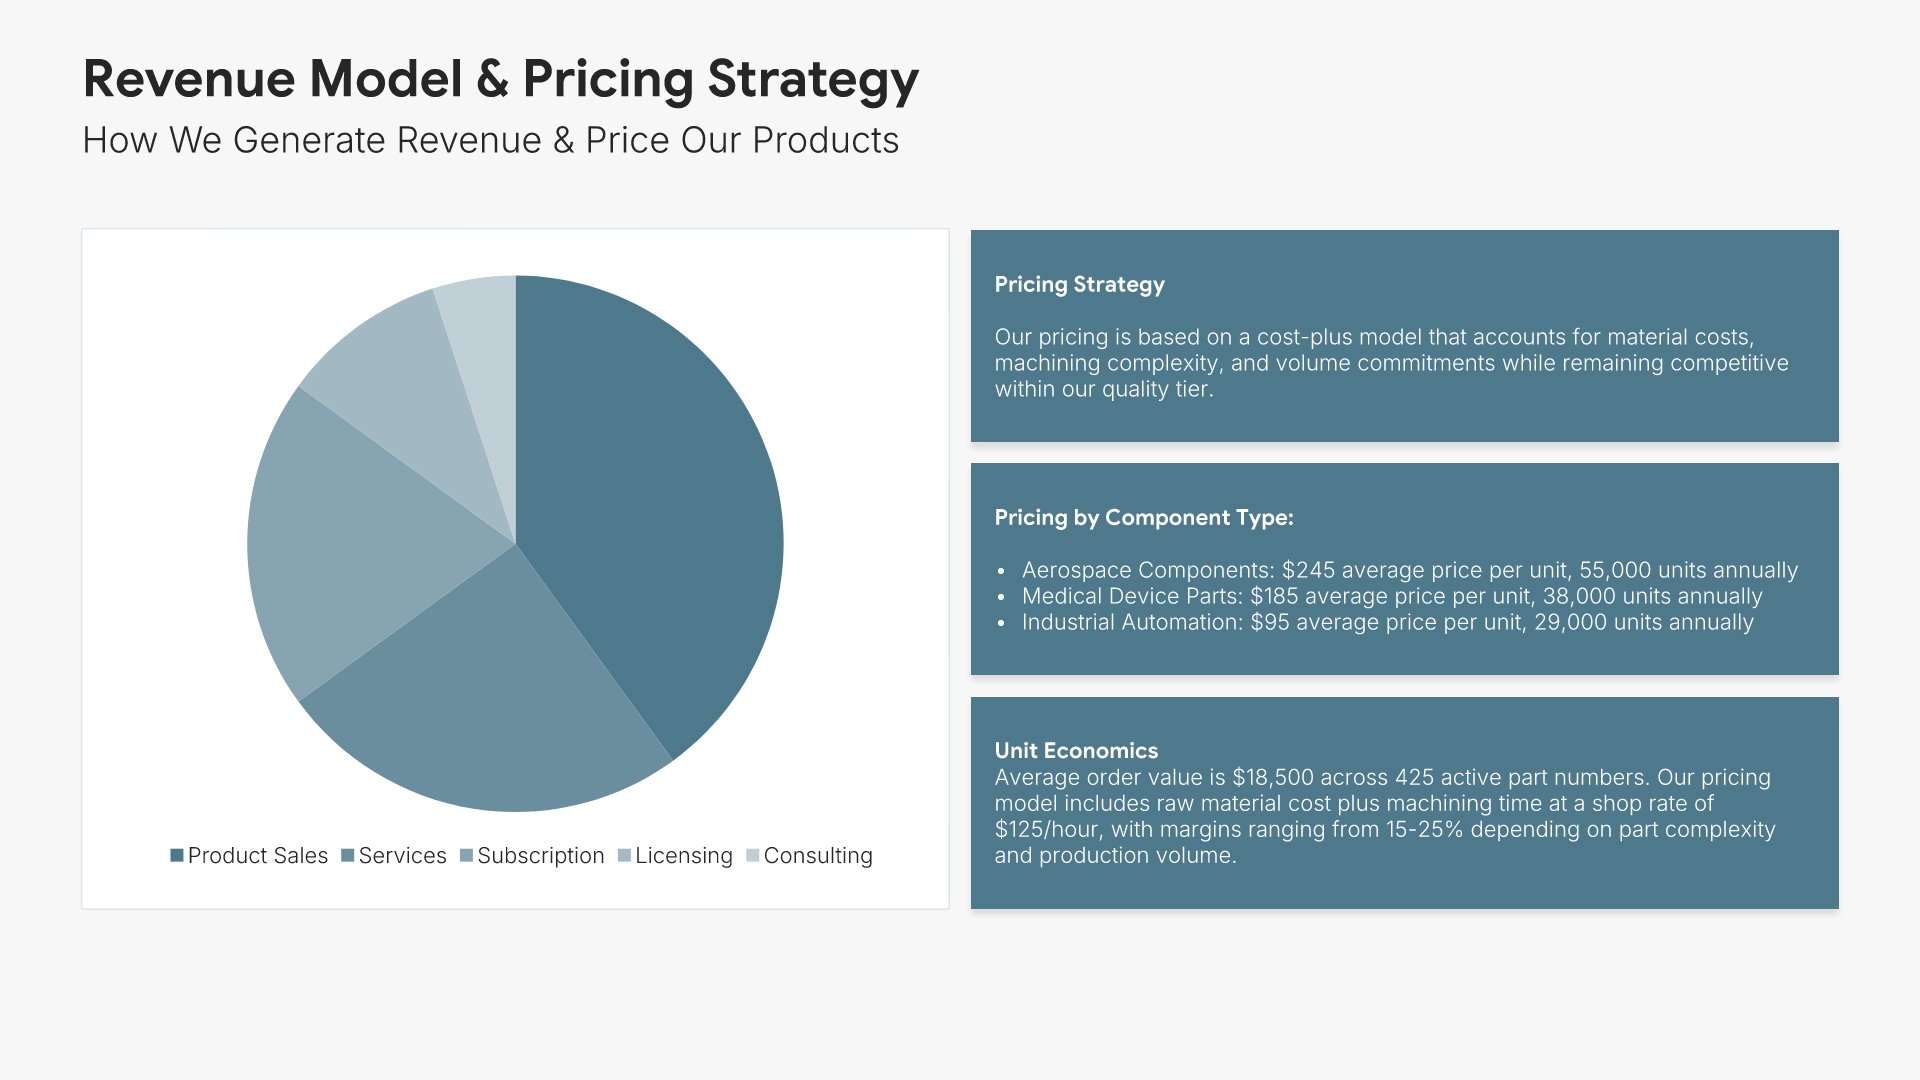Click the Pricing by Component Type heading
Screen dimensions: 1920x1080
click(x=1143, y=518)
